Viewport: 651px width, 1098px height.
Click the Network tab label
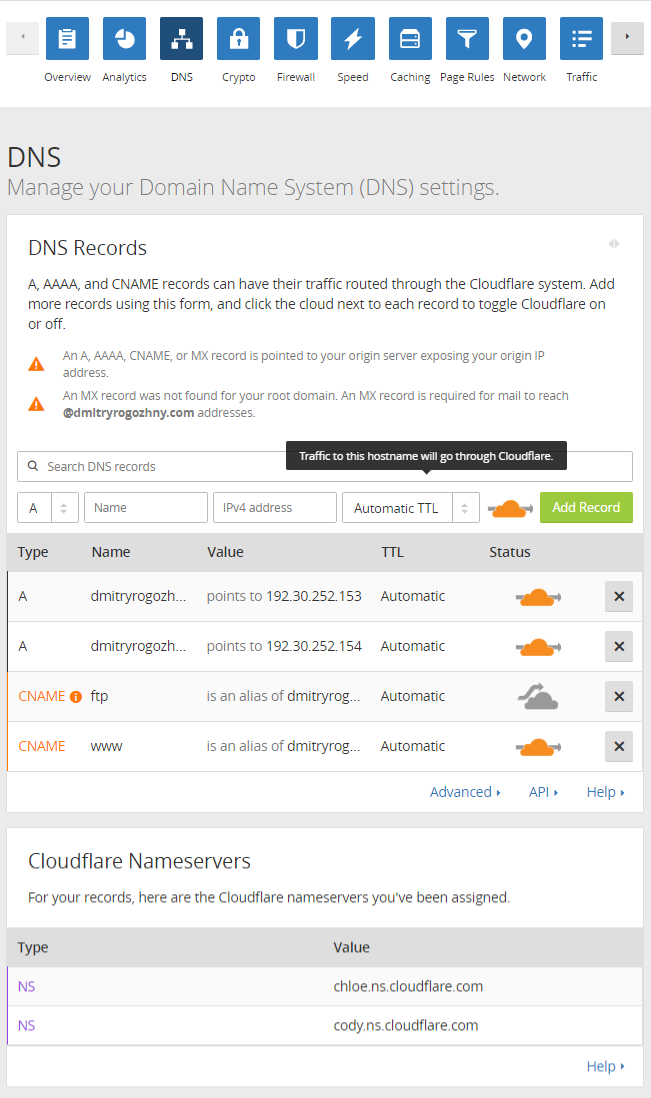click(x=524, y=77)
